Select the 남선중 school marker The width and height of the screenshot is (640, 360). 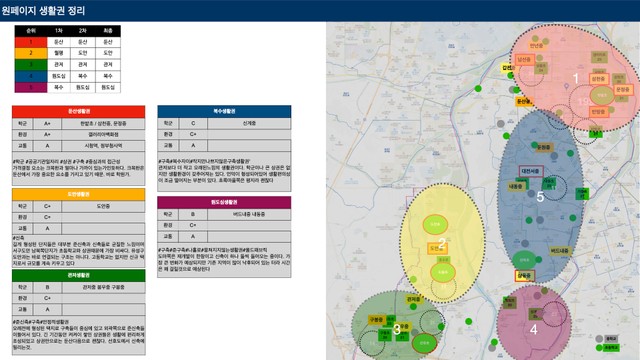[x=525, y=60]
